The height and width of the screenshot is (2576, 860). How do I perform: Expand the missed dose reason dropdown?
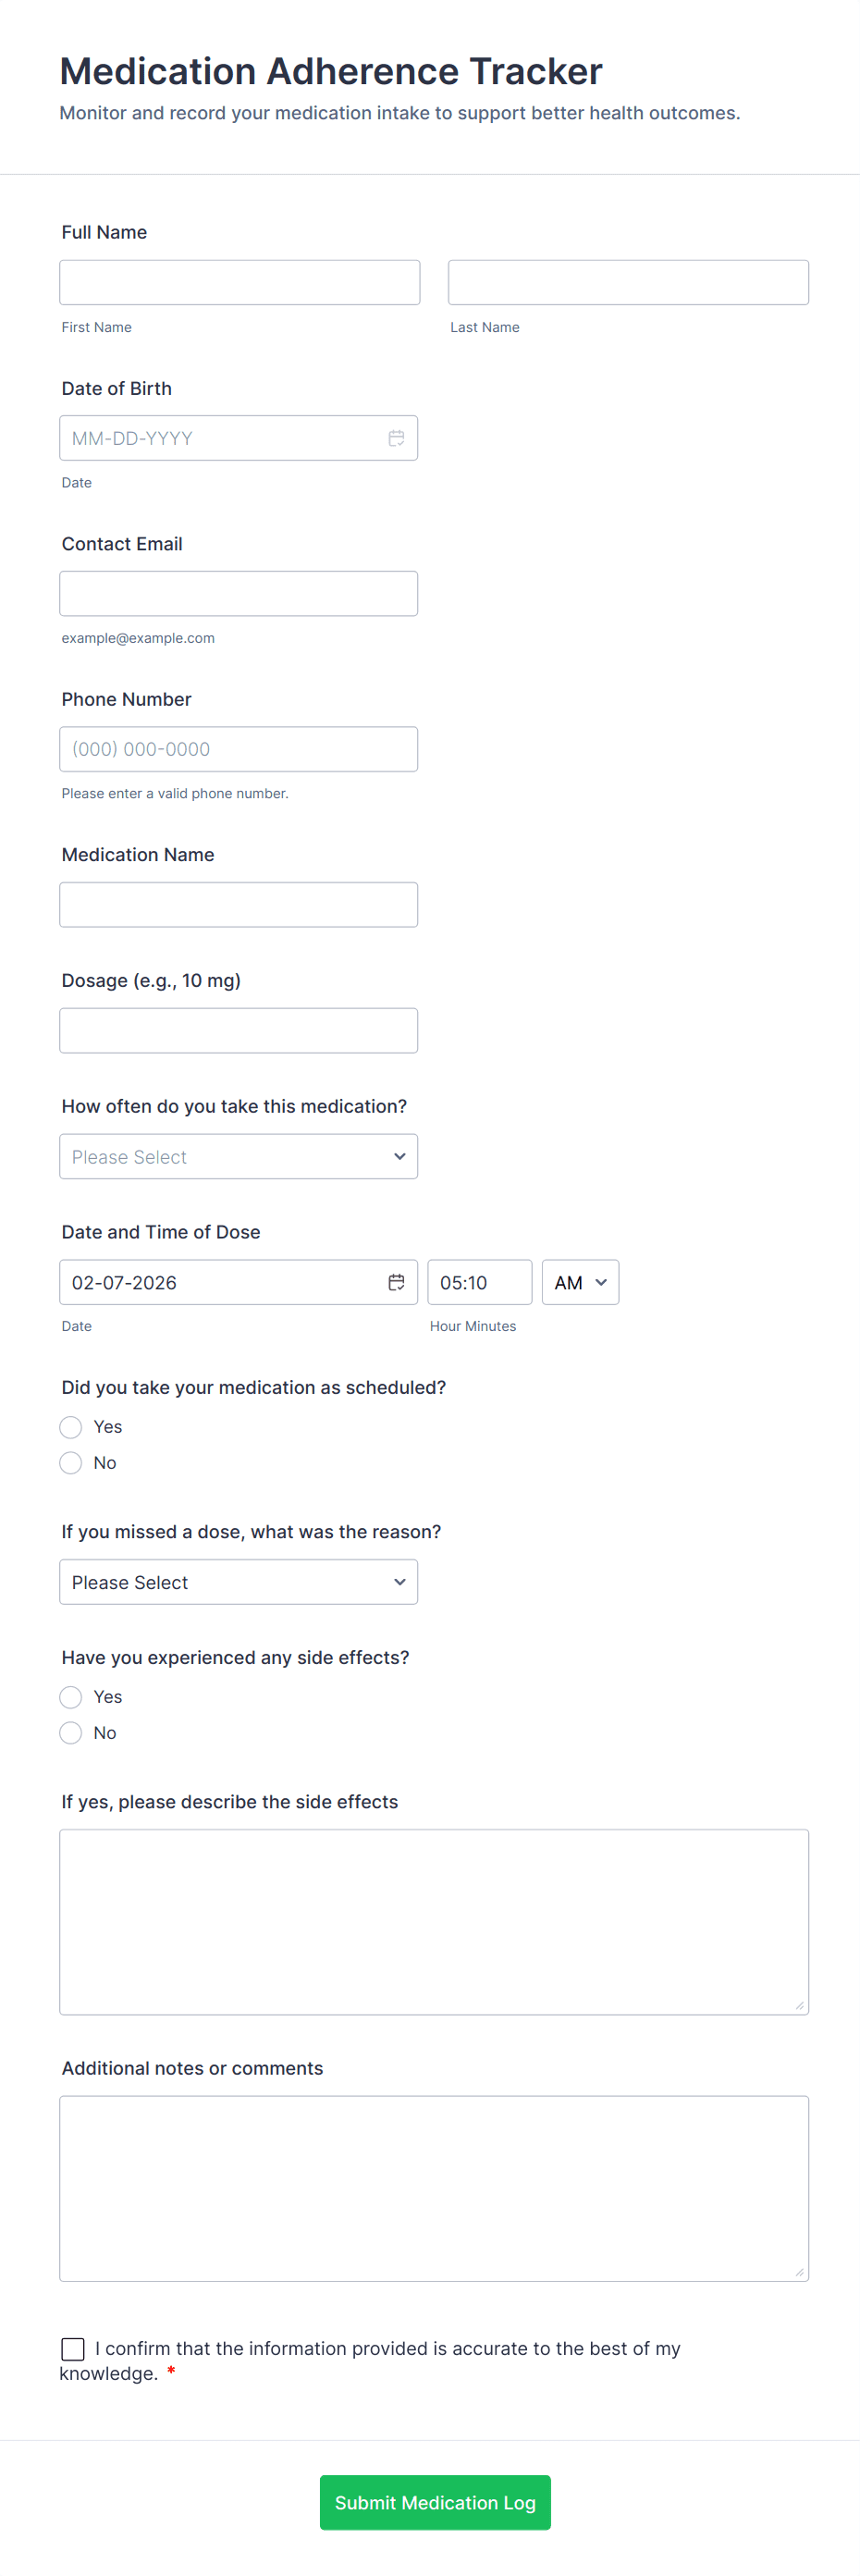tap(238, 1582)
